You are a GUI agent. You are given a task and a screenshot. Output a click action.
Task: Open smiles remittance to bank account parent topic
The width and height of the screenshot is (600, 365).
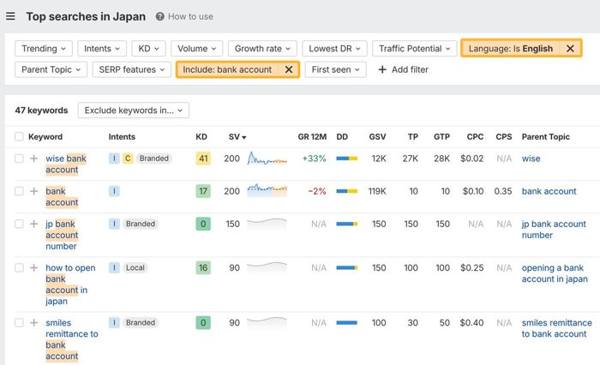557,328
